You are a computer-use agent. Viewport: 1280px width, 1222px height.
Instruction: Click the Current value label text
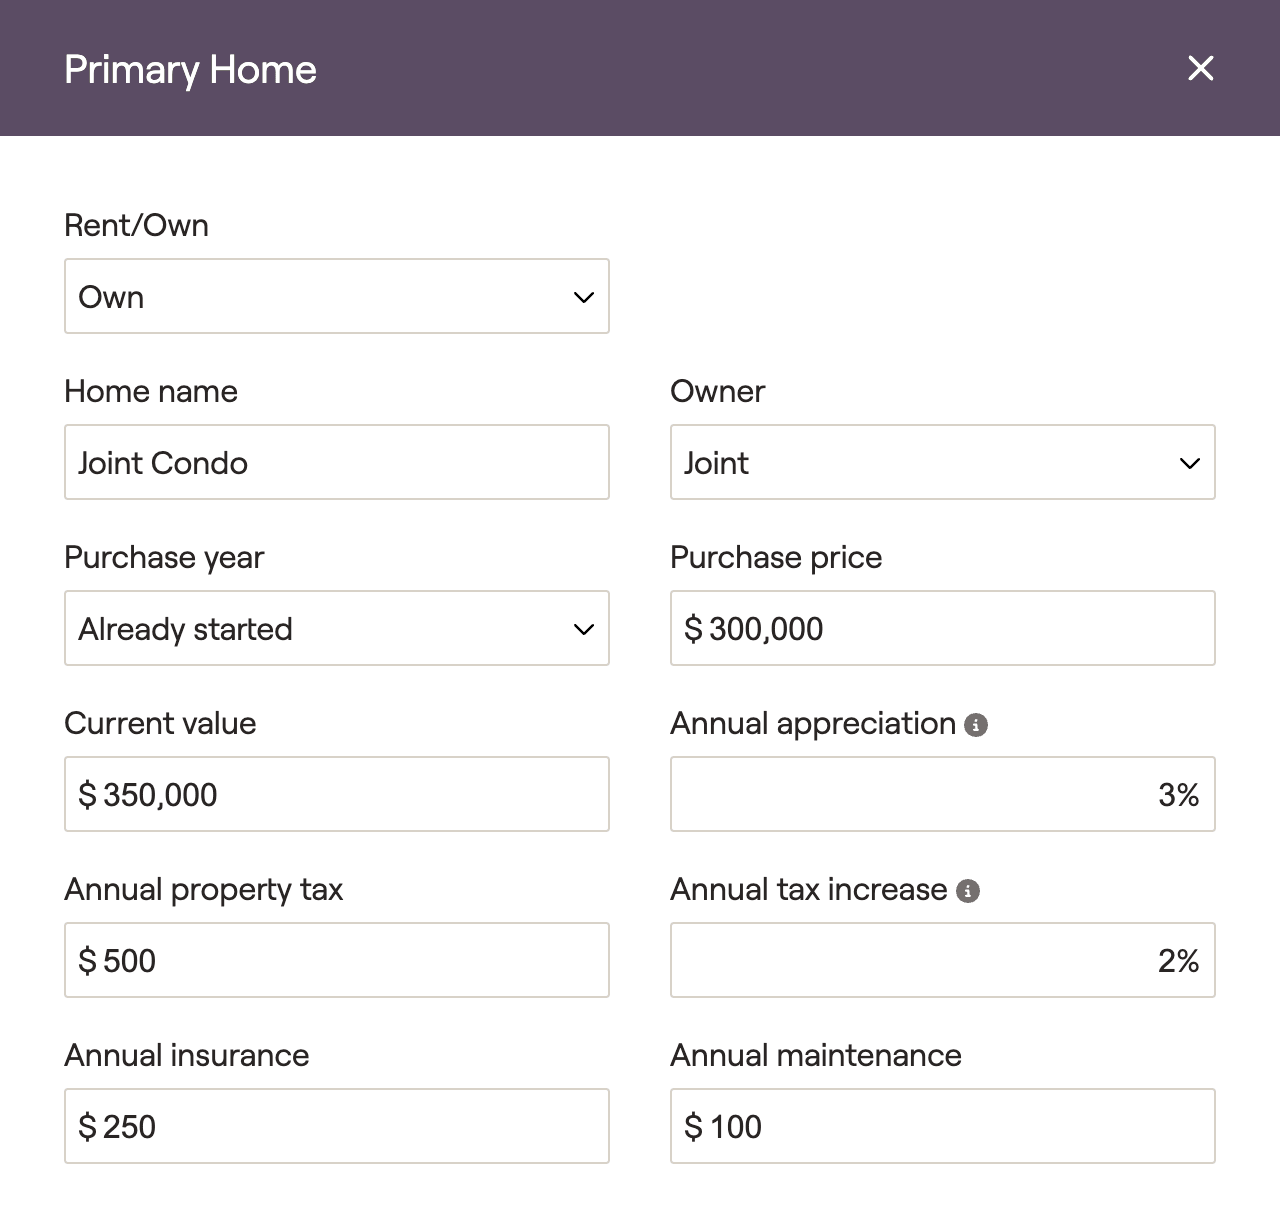point(160,724)
